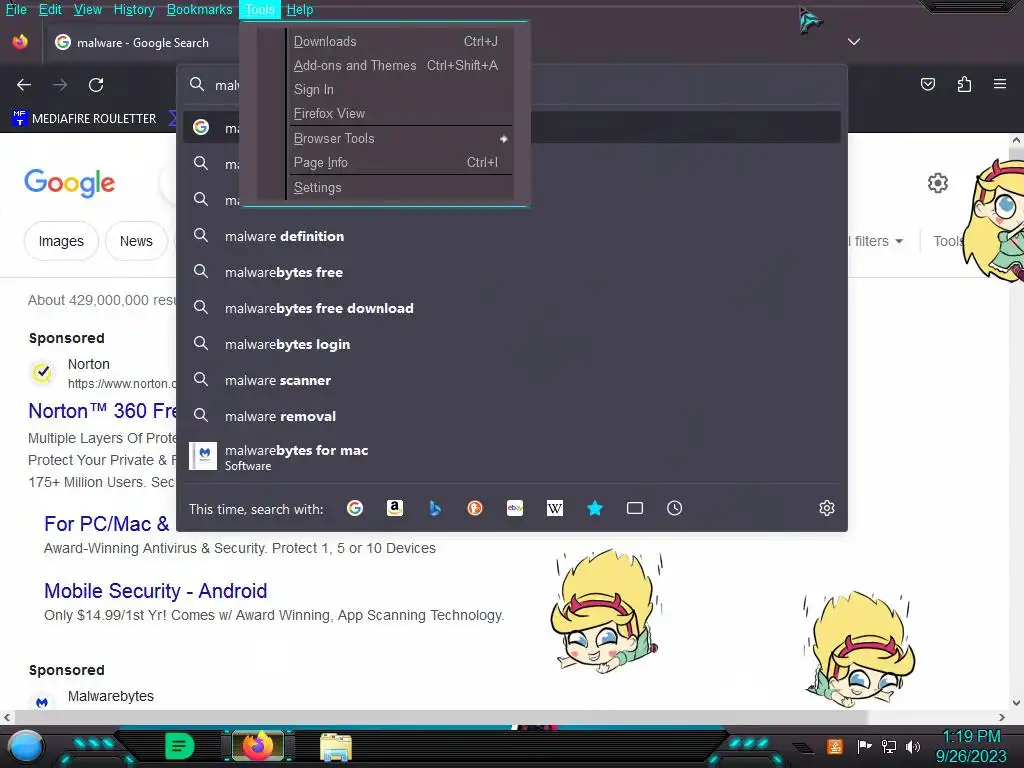
Task: Open File Explorer from taskbar
Action: (x=336, y=747)
